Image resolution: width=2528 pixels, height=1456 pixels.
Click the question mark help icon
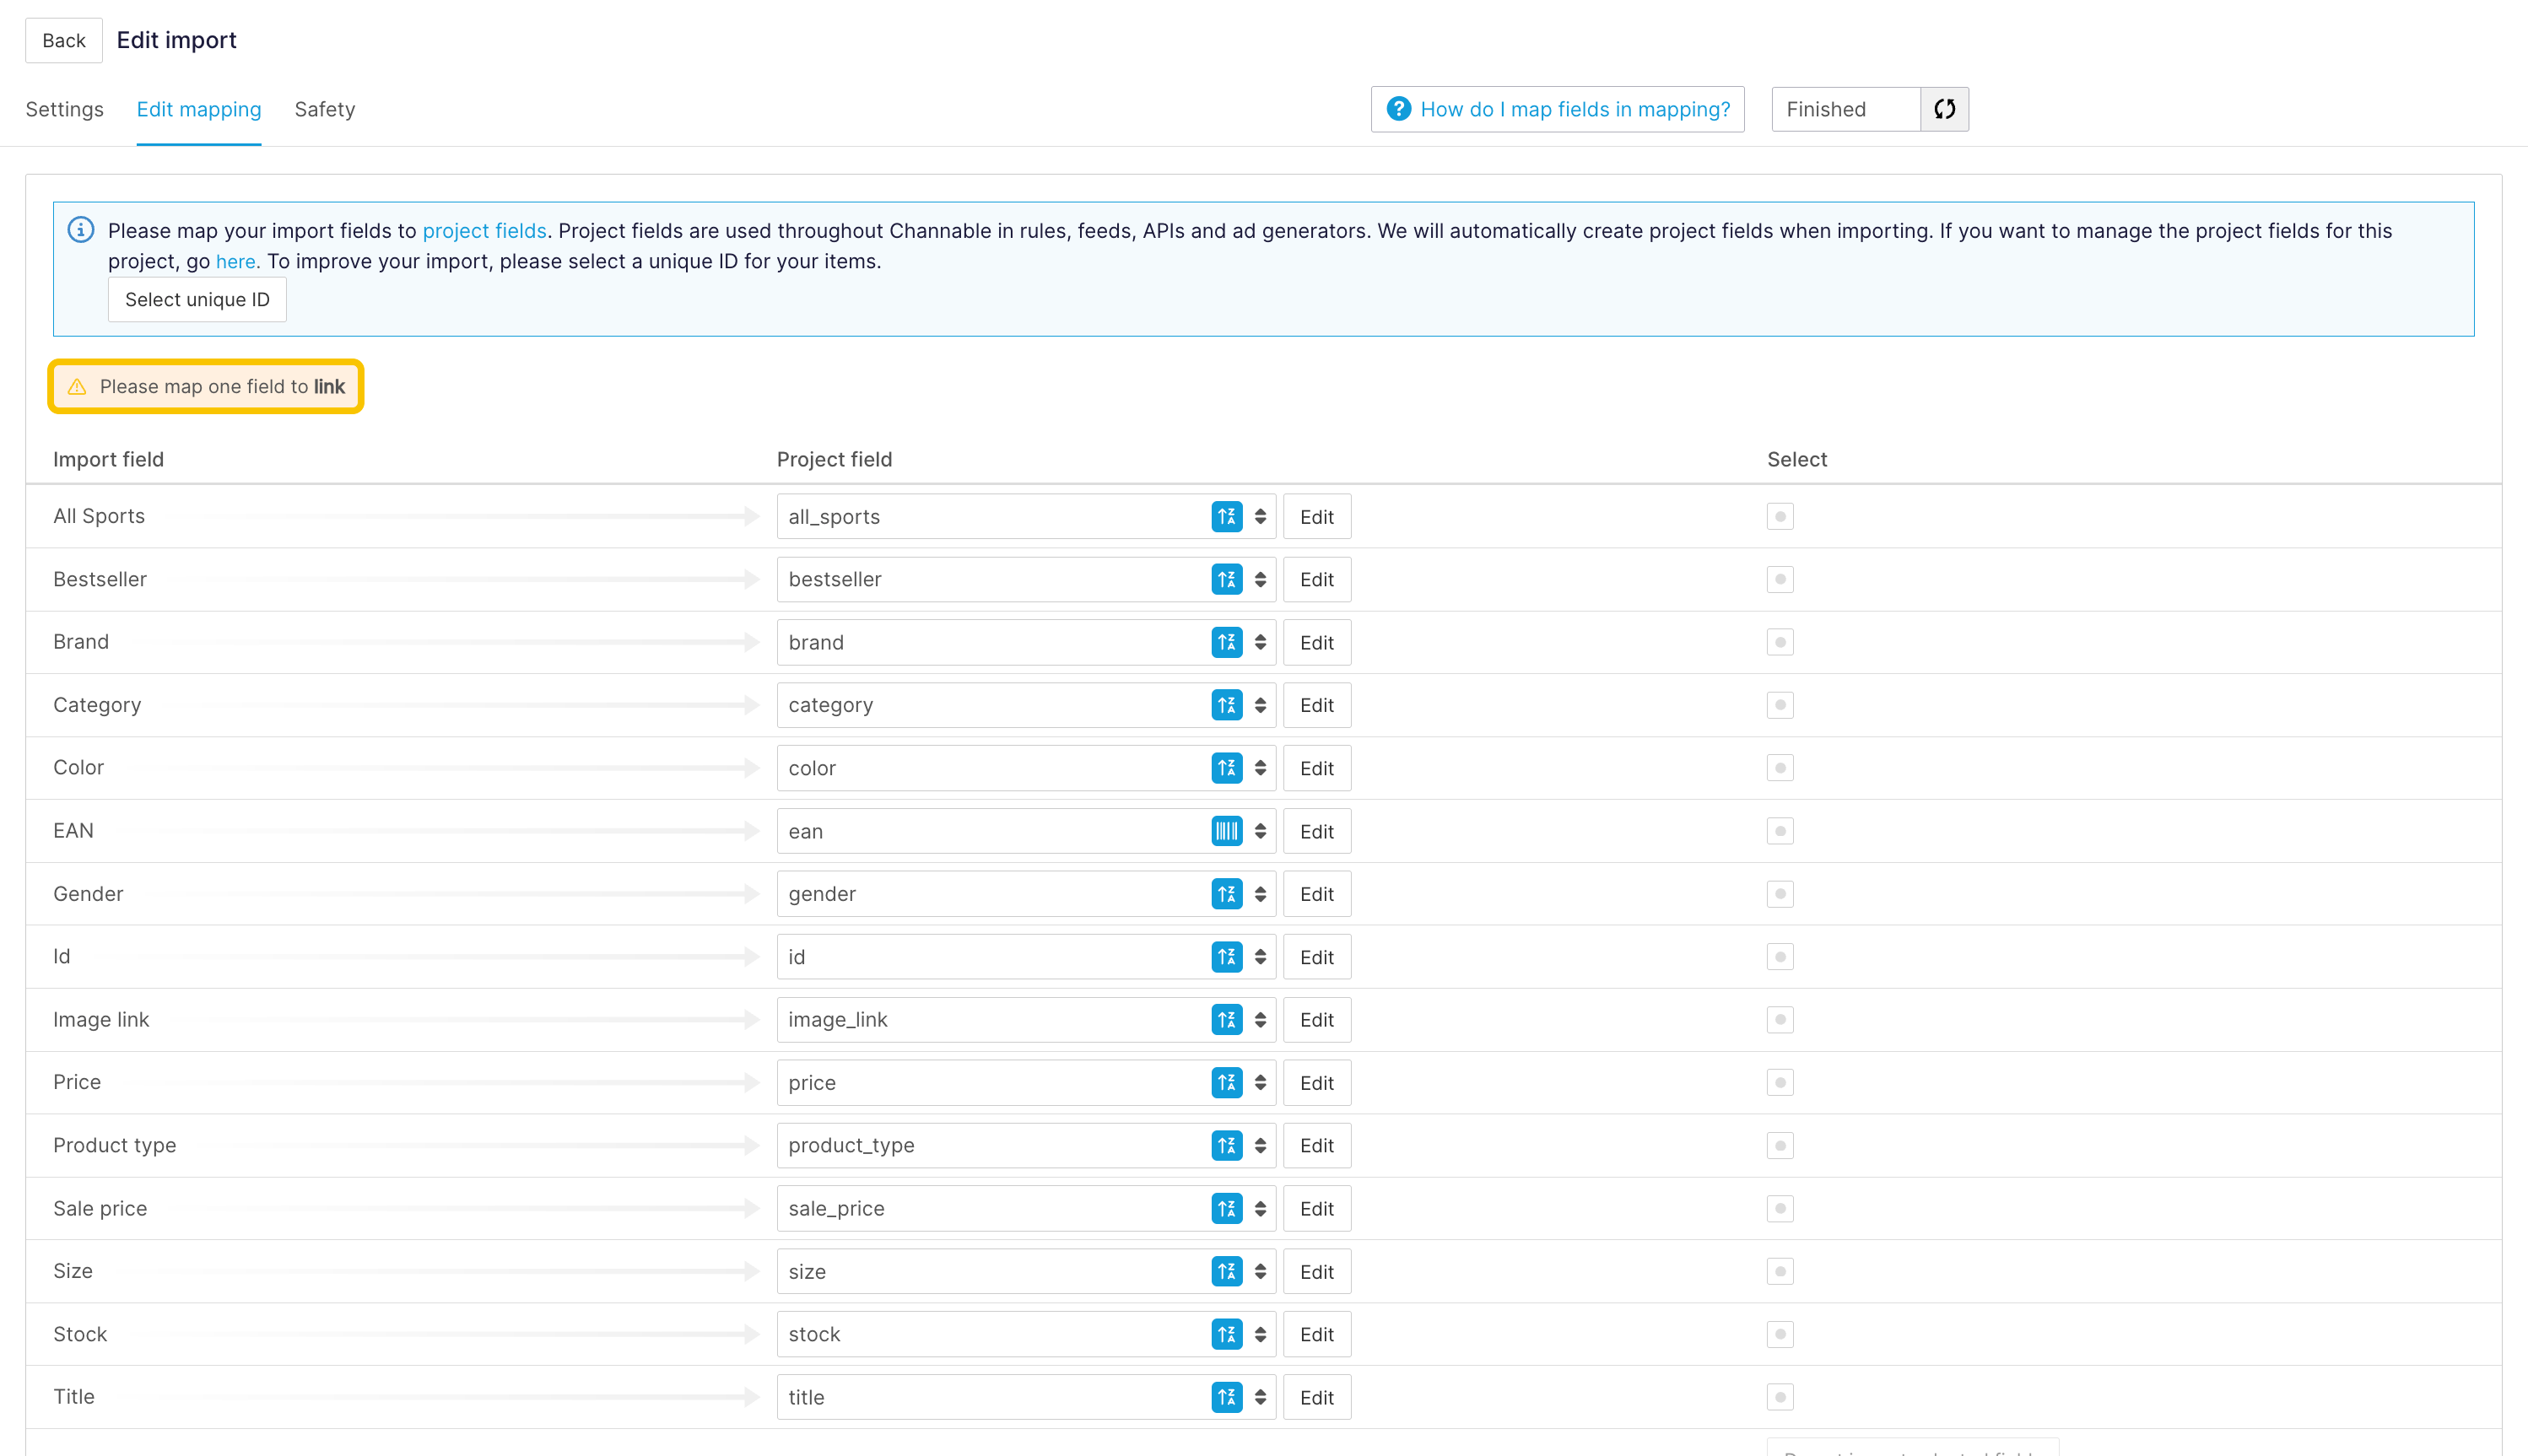tap(1398, 109)
